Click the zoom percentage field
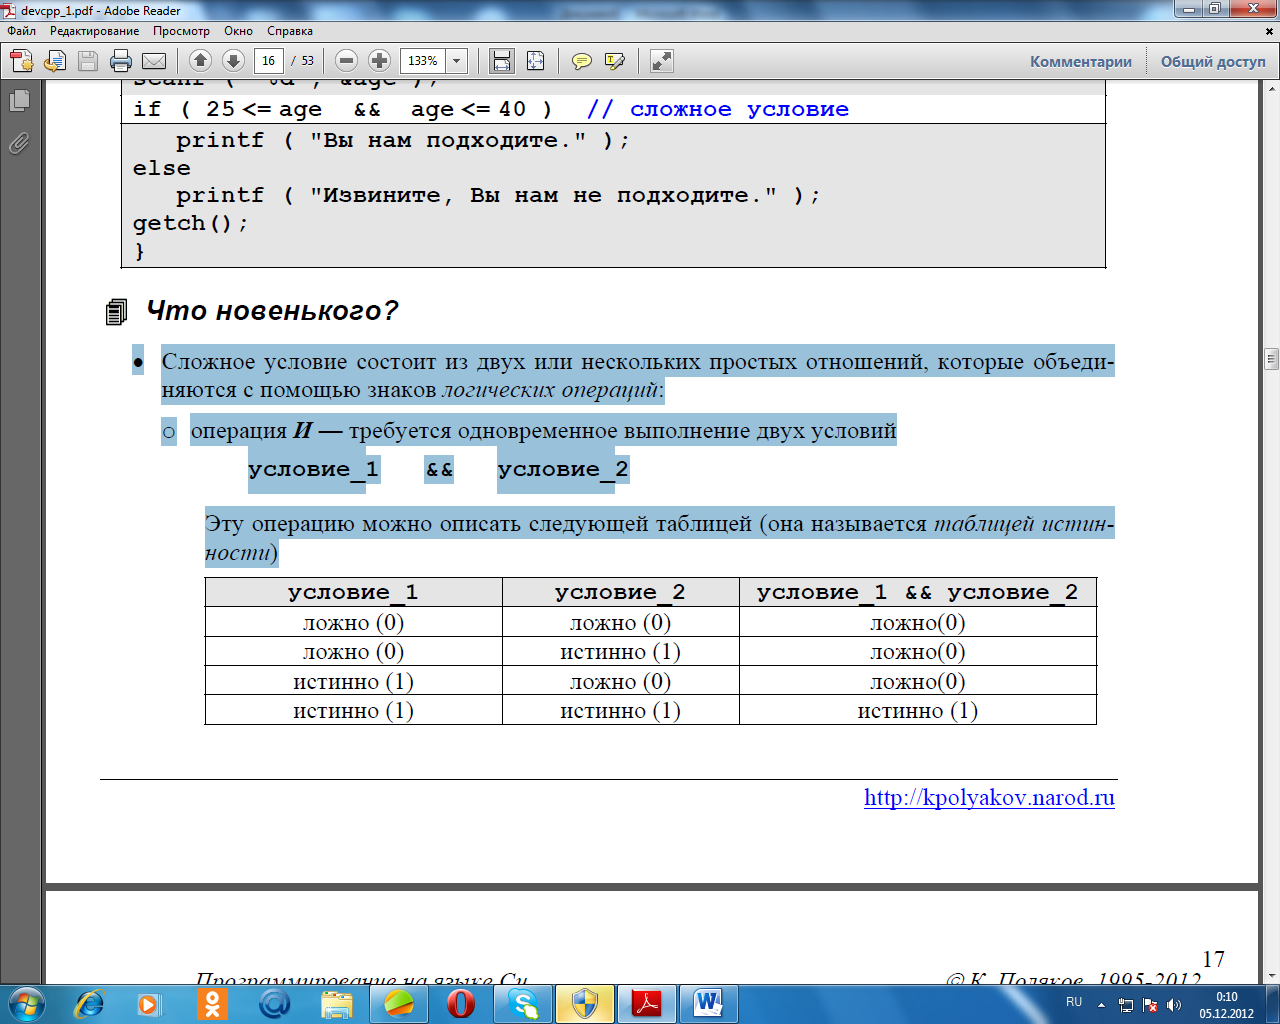This screenshot has width=1280, height=1024. click(423, 61)
